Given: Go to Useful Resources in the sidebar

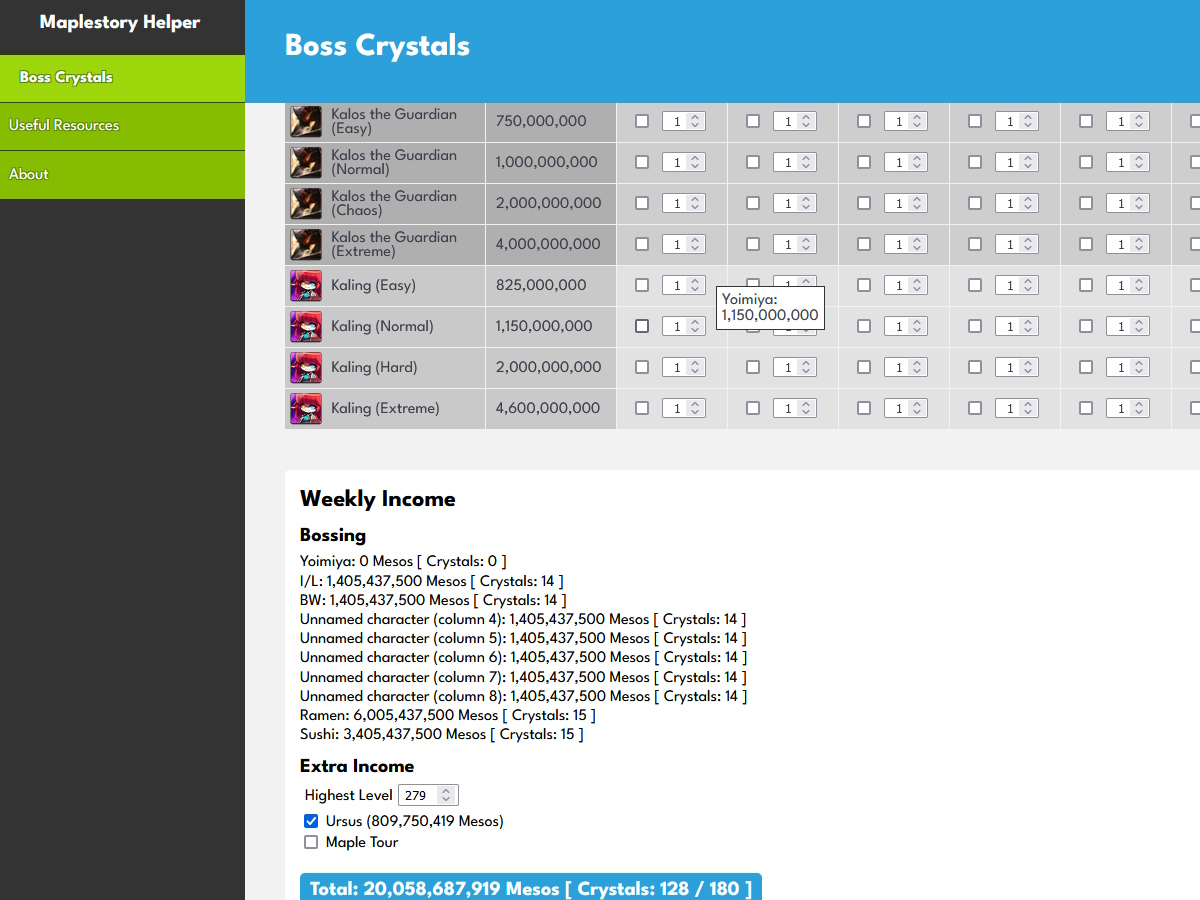Looking at the screenshot, I should click(x=64, y=125).
